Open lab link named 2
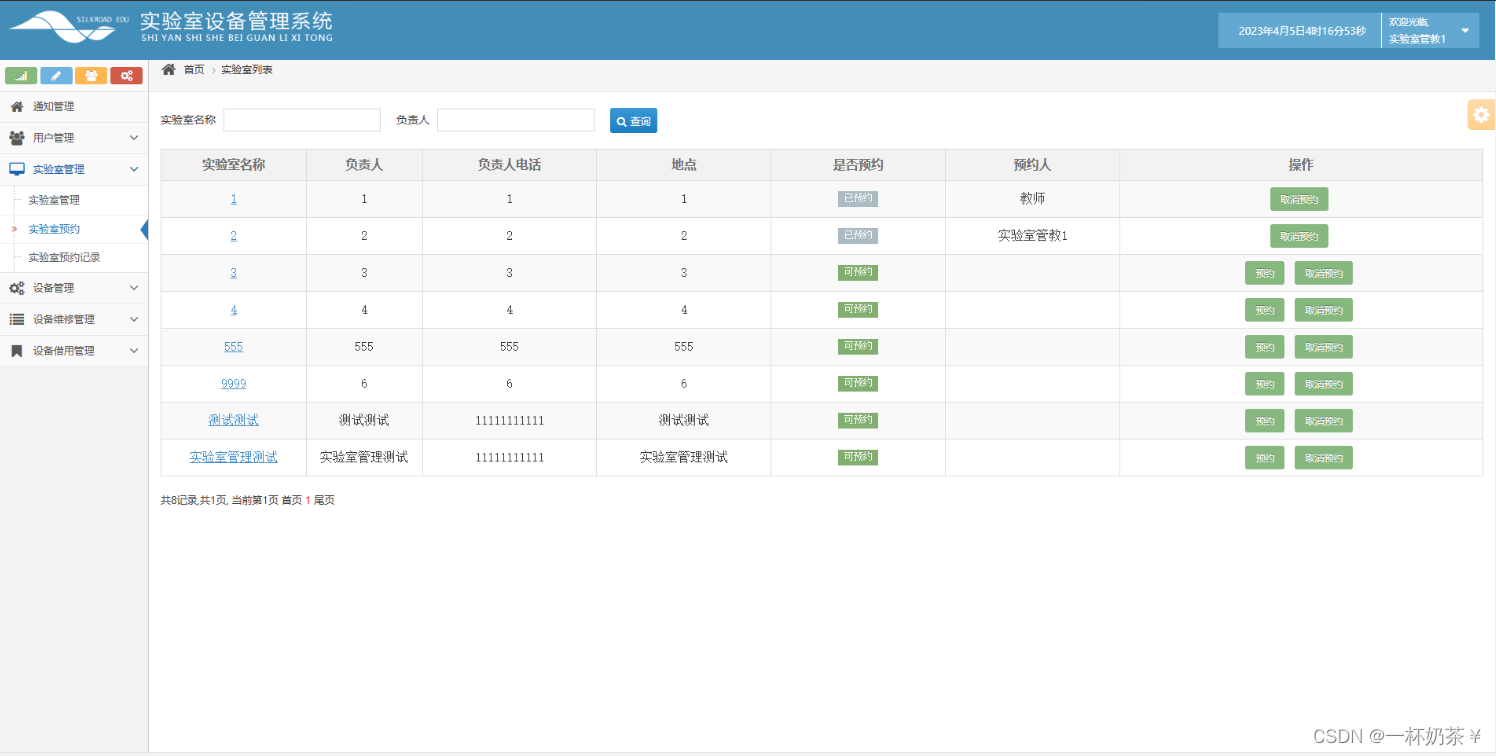 click(234, 236)
